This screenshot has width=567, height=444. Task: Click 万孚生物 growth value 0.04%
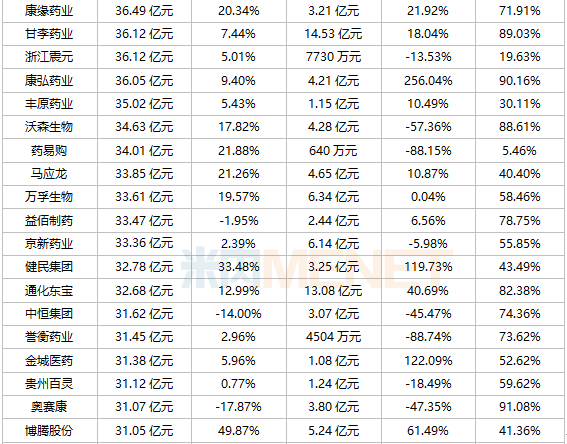point(428,197)
